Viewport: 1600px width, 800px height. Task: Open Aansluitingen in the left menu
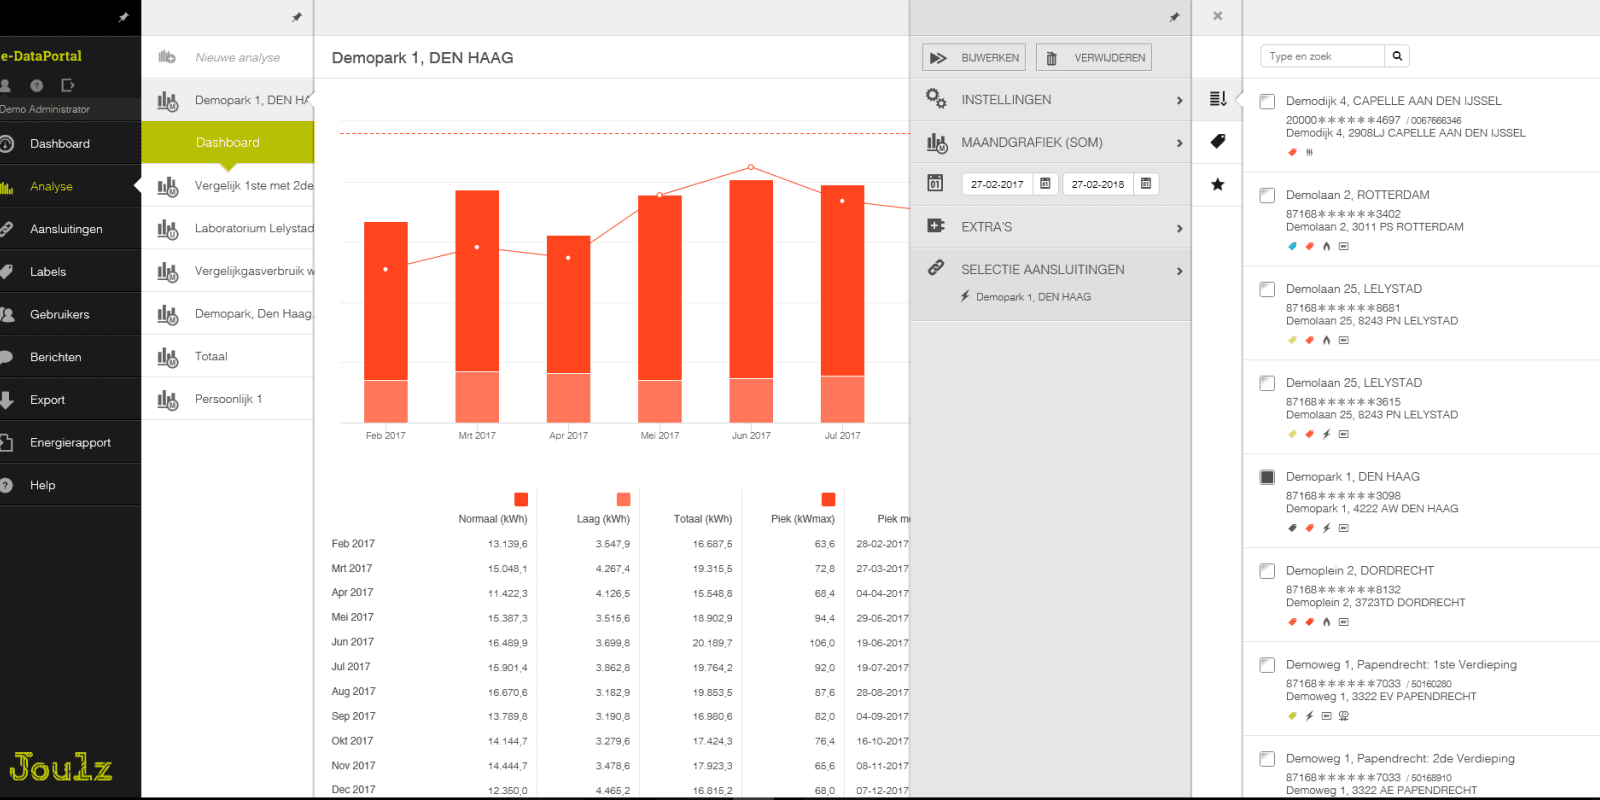[x=66, y=229]
